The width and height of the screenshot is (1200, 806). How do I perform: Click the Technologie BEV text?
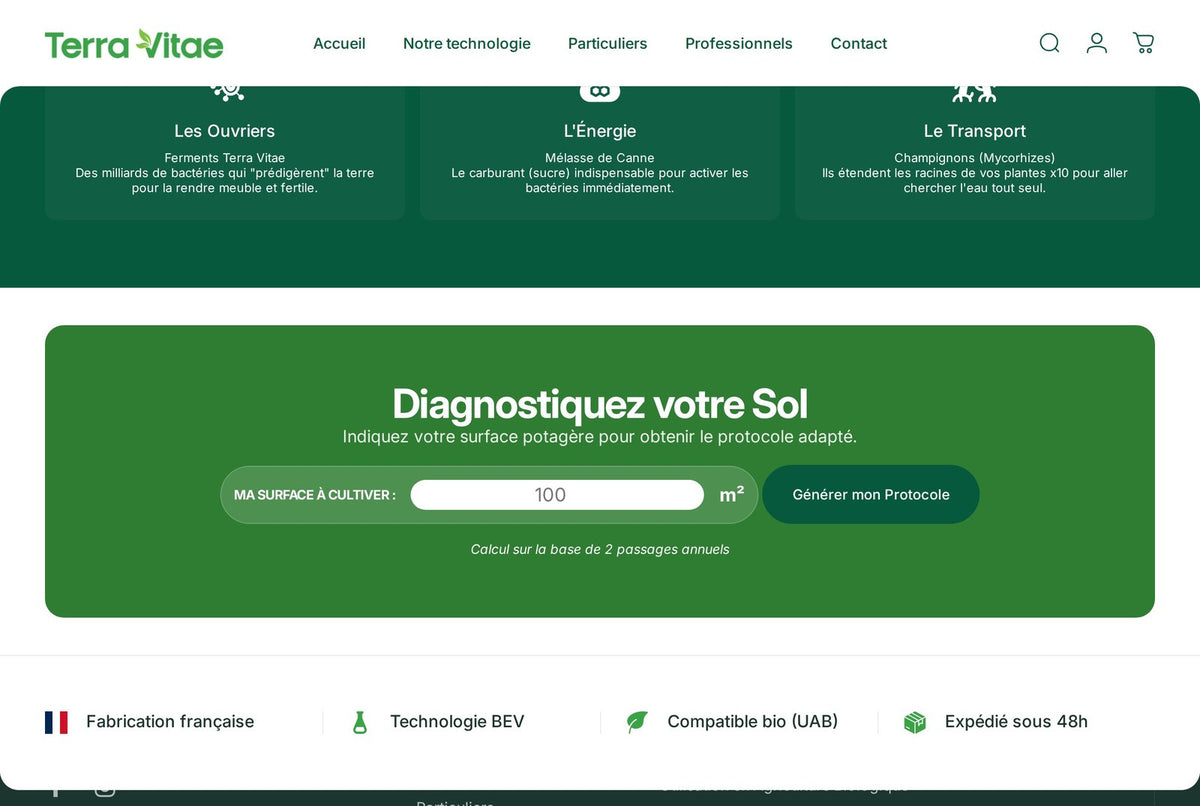457,722
